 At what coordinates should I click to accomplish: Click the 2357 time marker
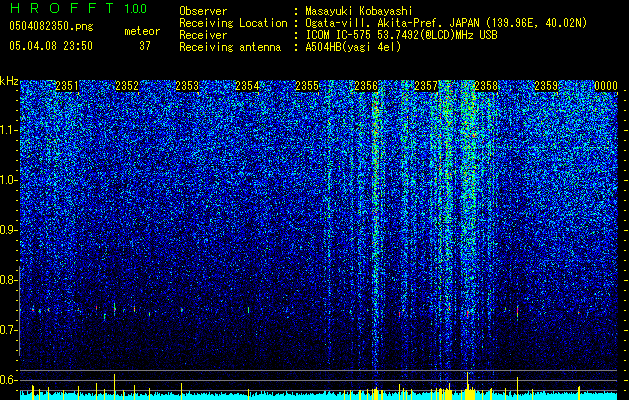426,86
